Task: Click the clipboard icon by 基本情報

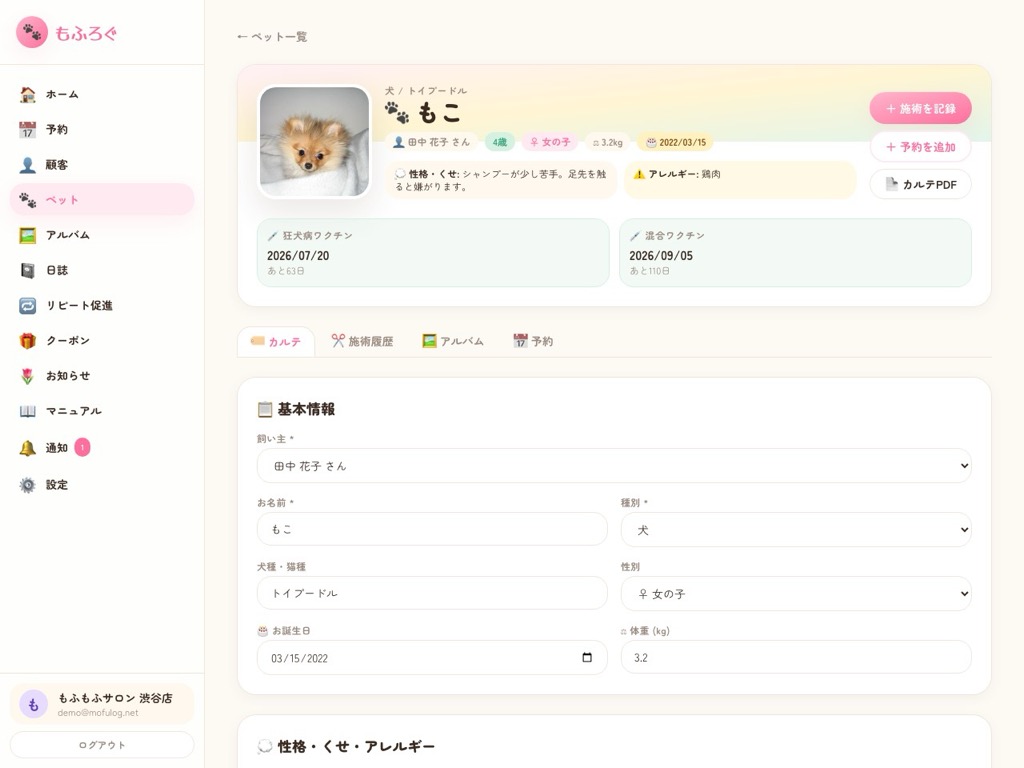Action: pyautogui.click(x=265, y=409)
